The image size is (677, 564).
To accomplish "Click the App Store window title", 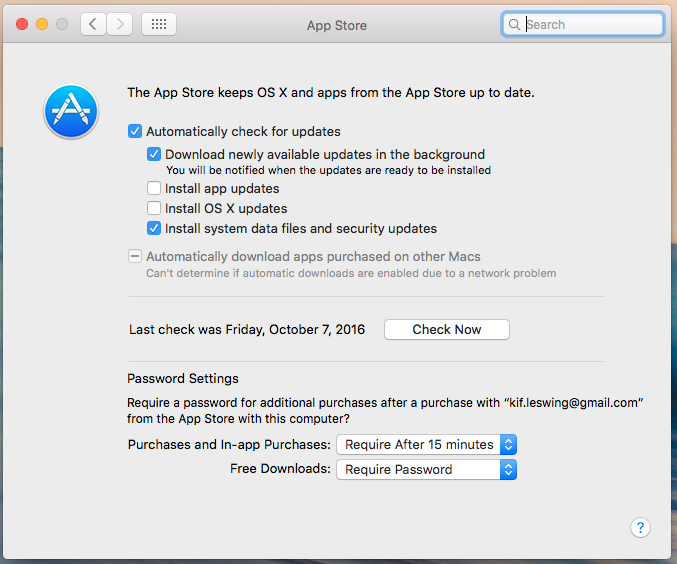I will pos(337,25).
